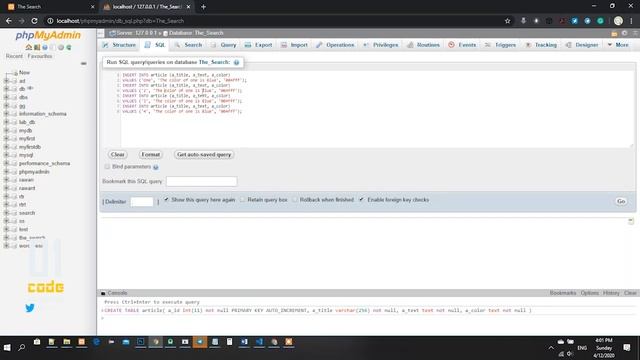This screenshot has height=360, width=640.
Task: Open the Privileges tab
Action: coord(380,45)
